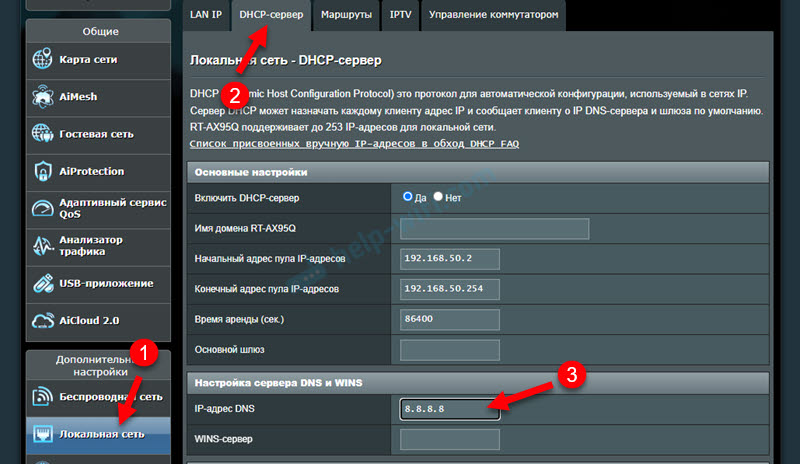
Task: Click the USB-приложение icon
Action: (43, 283)
